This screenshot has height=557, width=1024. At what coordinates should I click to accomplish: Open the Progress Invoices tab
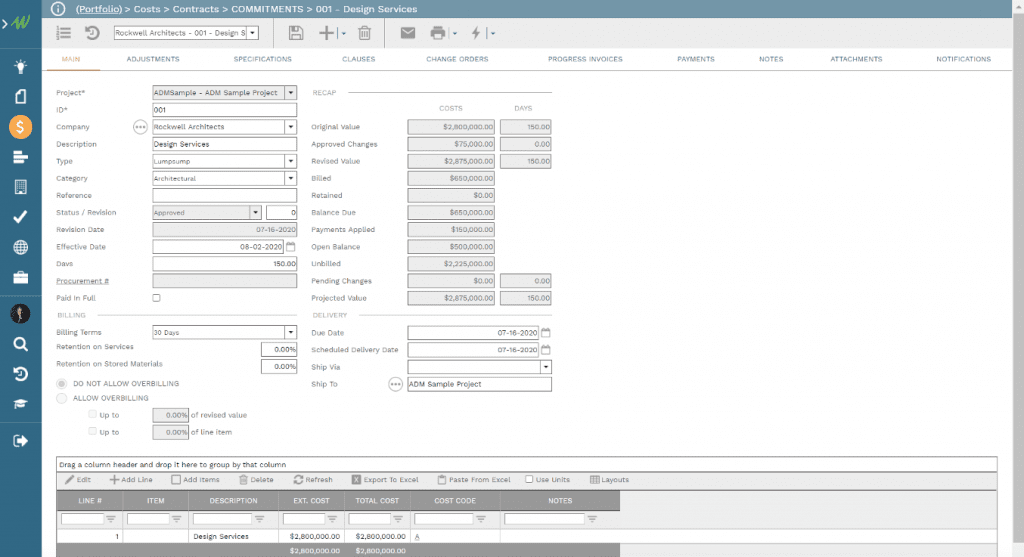tap(585, 59)
